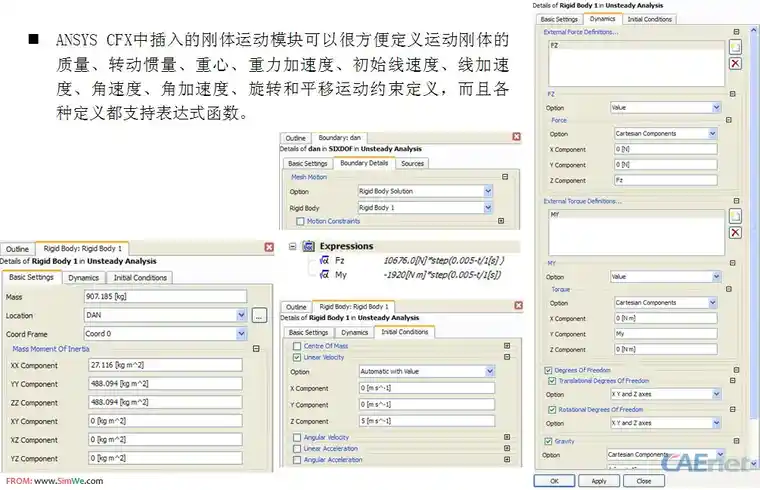The image size is (760, 490).
Task: Click XX Component inertia field
Action: point(165,365)
